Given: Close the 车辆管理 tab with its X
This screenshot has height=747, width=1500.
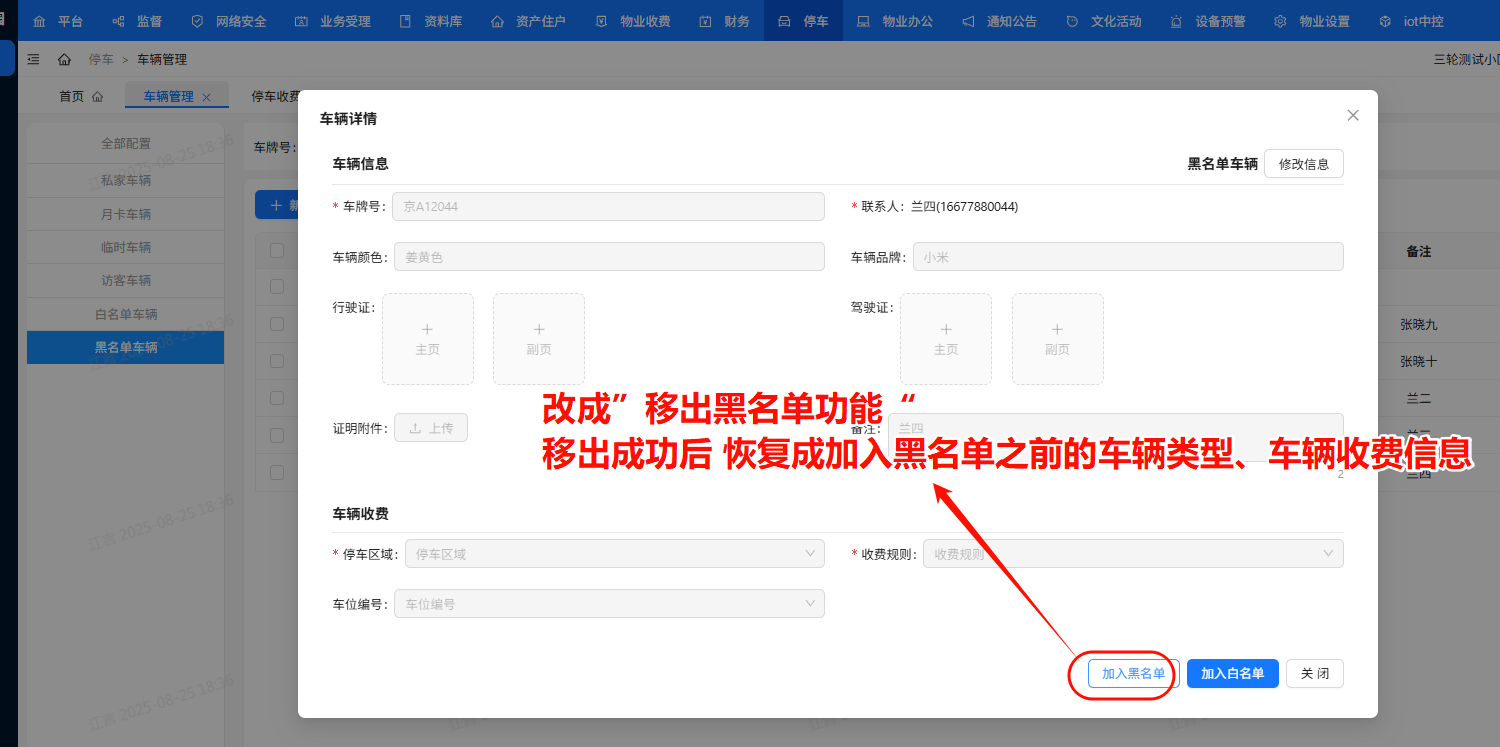Looking at the screenshot, I should click(x=206, y=97).
